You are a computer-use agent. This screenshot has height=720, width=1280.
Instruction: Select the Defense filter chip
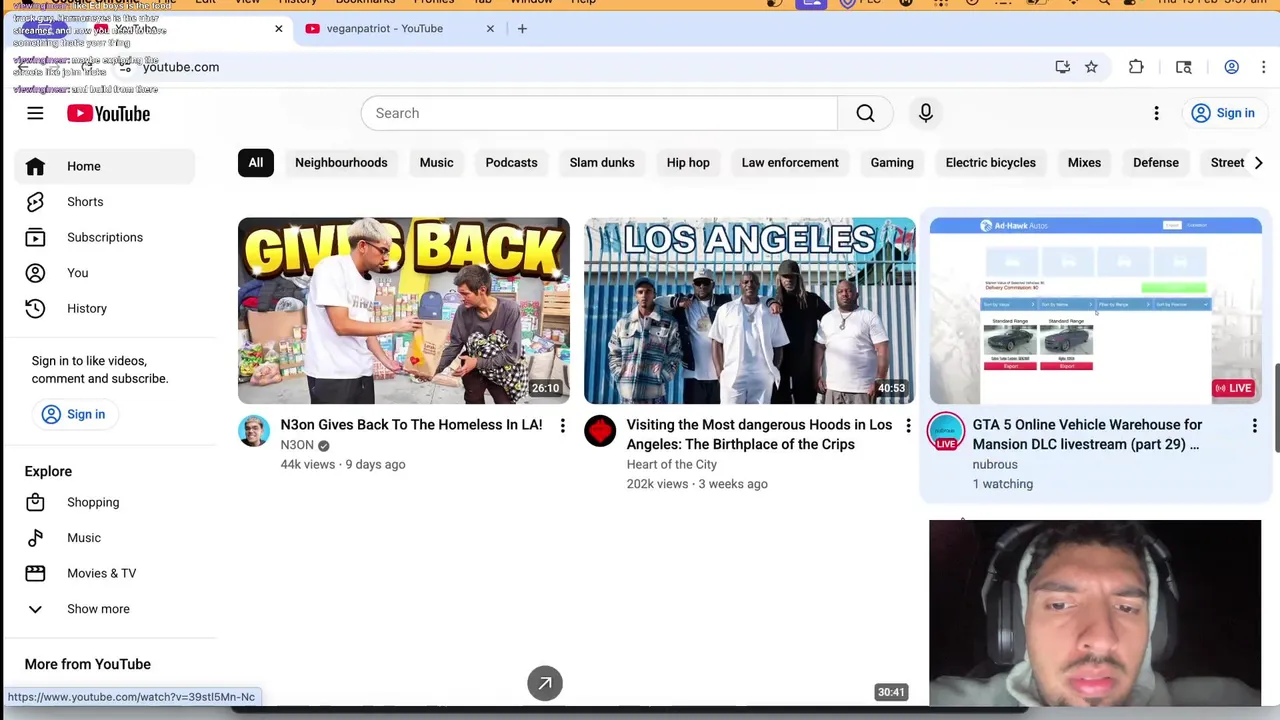click(x=1156, y=162)
